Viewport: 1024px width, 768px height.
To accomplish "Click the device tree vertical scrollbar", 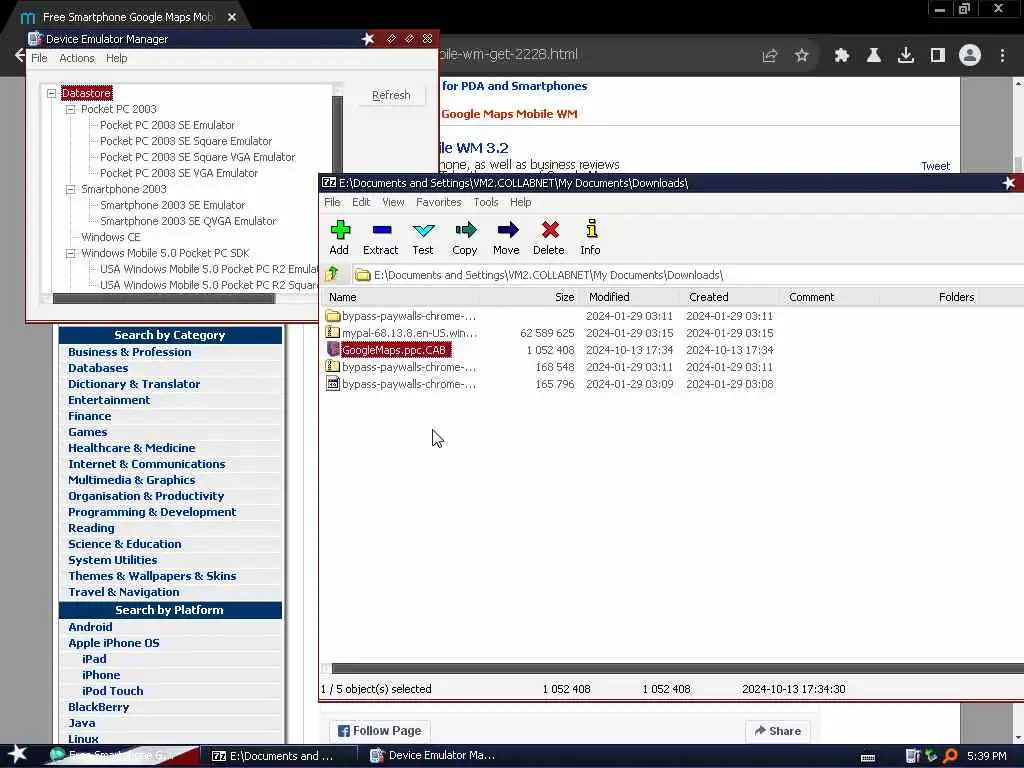I will pos(337,134).
